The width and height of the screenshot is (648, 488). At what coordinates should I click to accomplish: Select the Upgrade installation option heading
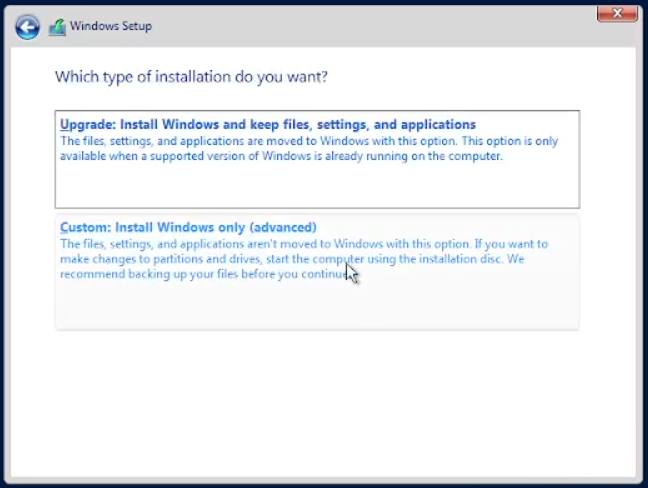[268, 125]
